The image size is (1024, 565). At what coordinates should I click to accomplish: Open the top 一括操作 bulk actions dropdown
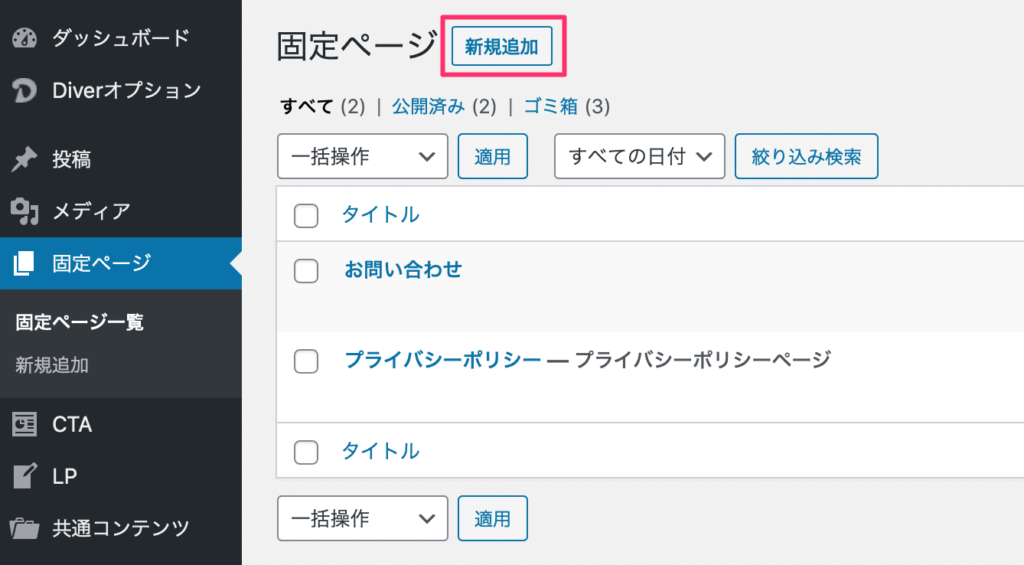coord(362,157)
